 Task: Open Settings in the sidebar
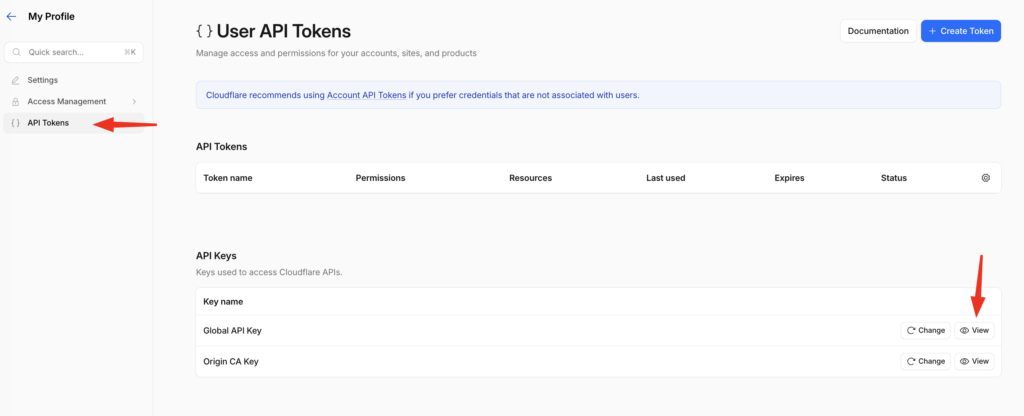tap(42, 80)
